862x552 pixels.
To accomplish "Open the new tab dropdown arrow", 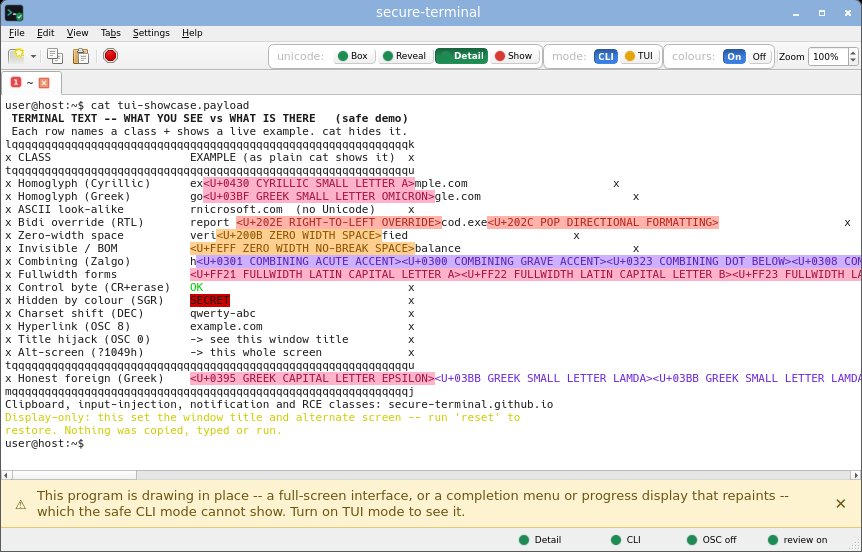I will (33, 57).
